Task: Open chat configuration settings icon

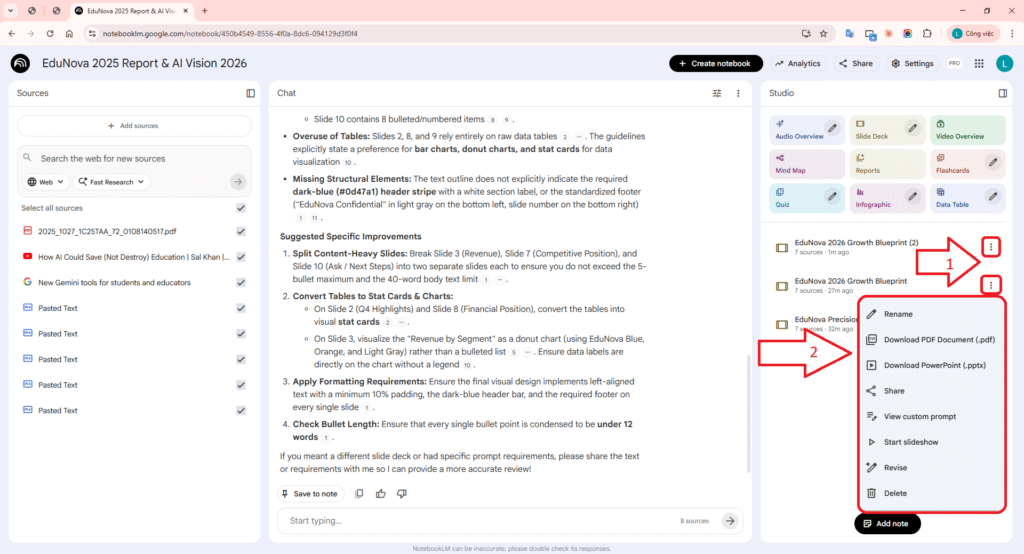Action: coord(716,93)
